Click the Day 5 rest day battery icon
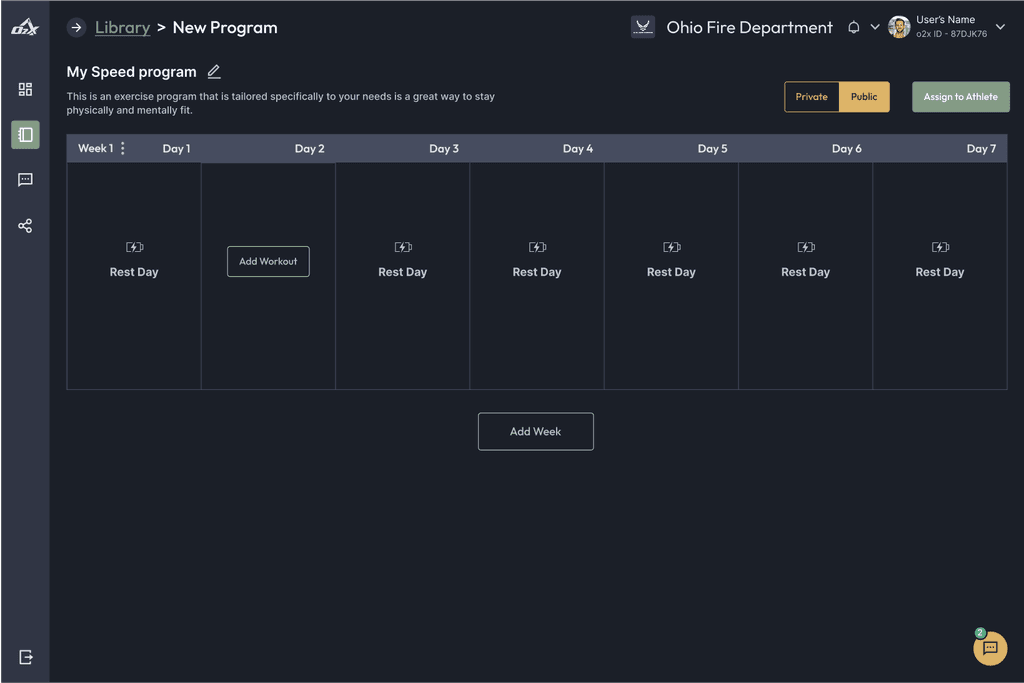1024x683 pixels. pos(672,247)
